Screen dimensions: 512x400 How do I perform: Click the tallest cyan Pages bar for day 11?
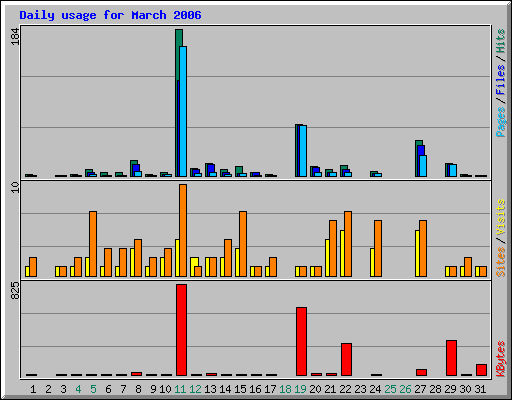coord(183,111)
